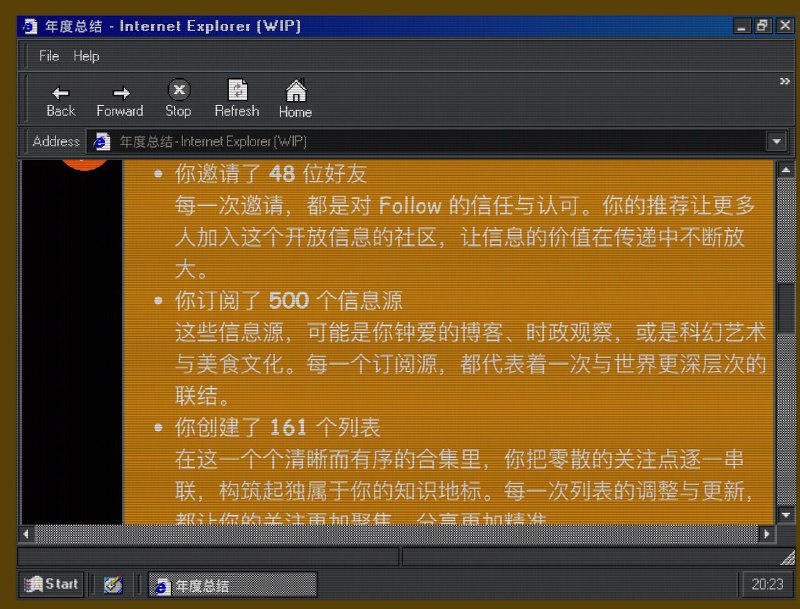Open the address bar history dropdown
Viewport: 800px width, 609px height.
777,141
